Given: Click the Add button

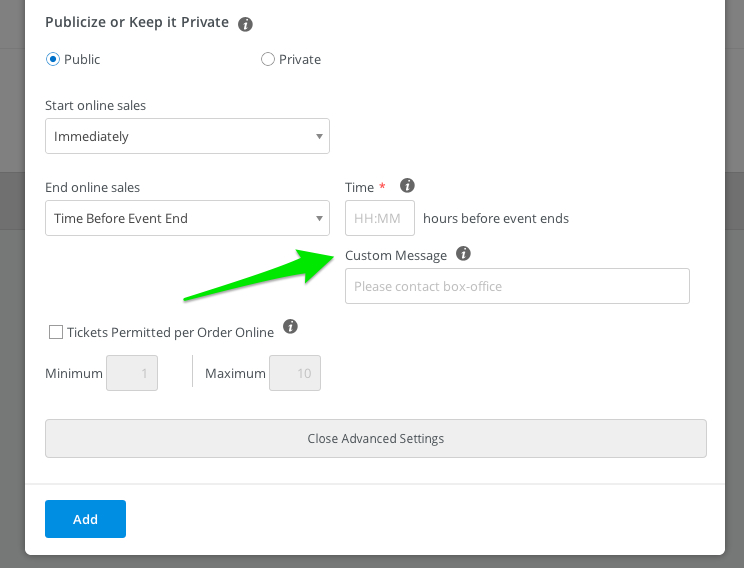Looking at the screenshot, I should (x=85, y=519).
